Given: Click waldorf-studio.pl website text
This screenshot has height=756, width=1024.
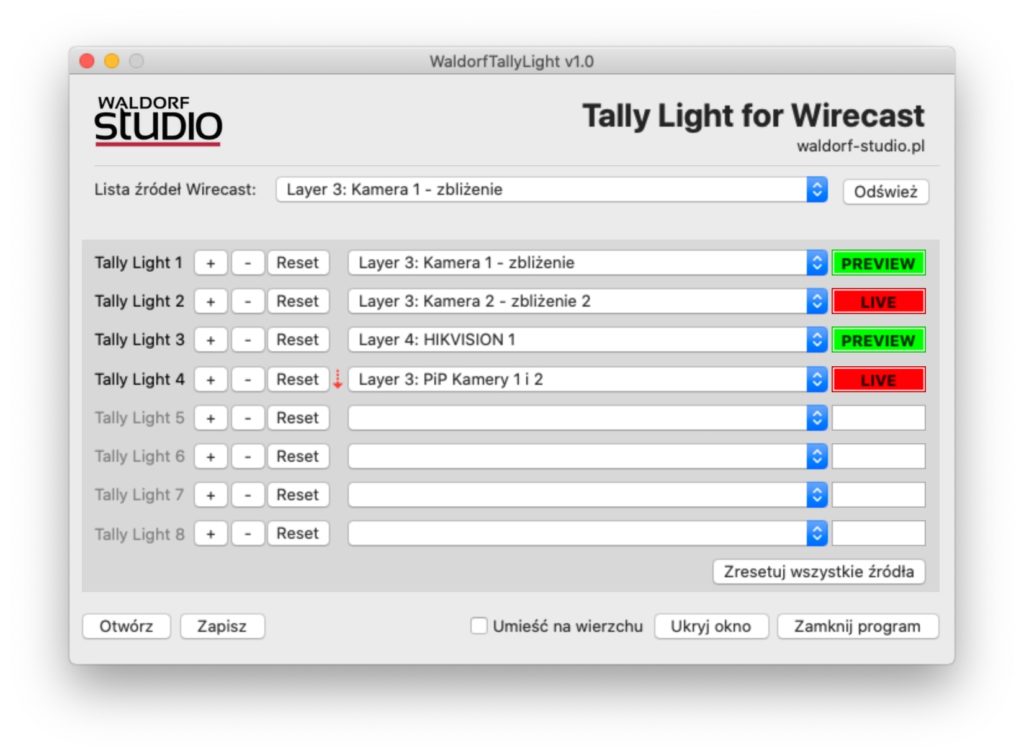Looking at the screenshot, I should 860,146.
